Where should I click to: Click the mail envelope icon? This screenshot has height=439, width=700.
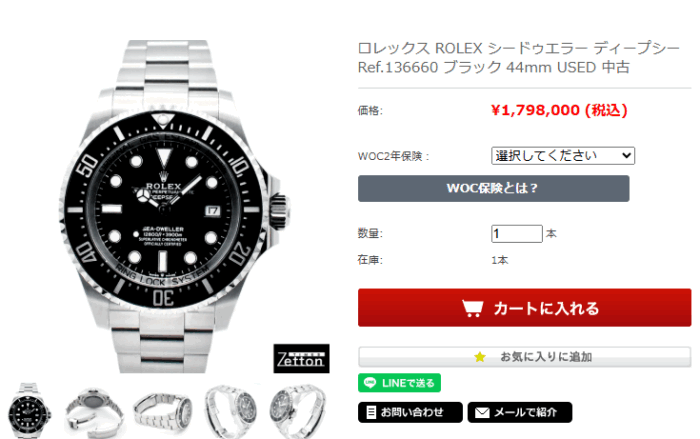(482, 412)
